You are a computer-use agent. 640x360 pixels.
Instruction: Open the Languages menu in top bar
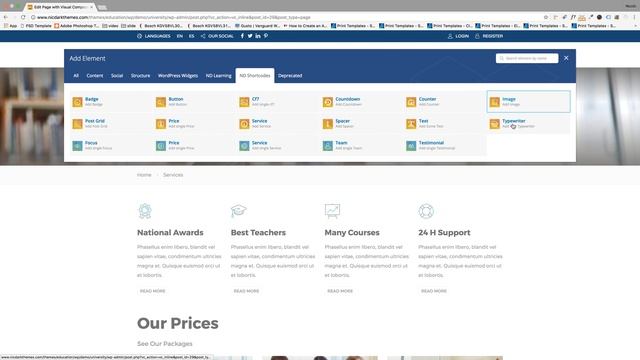pyautogui.click(x=154, y=36)
